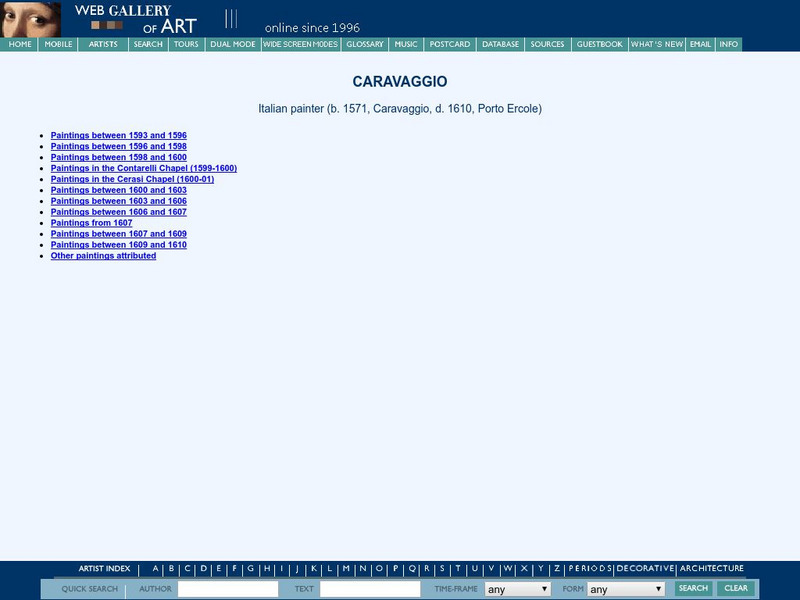Jump to artist index letter T
800x600 pixels.
pyautogui.click(x=458, y=568)
